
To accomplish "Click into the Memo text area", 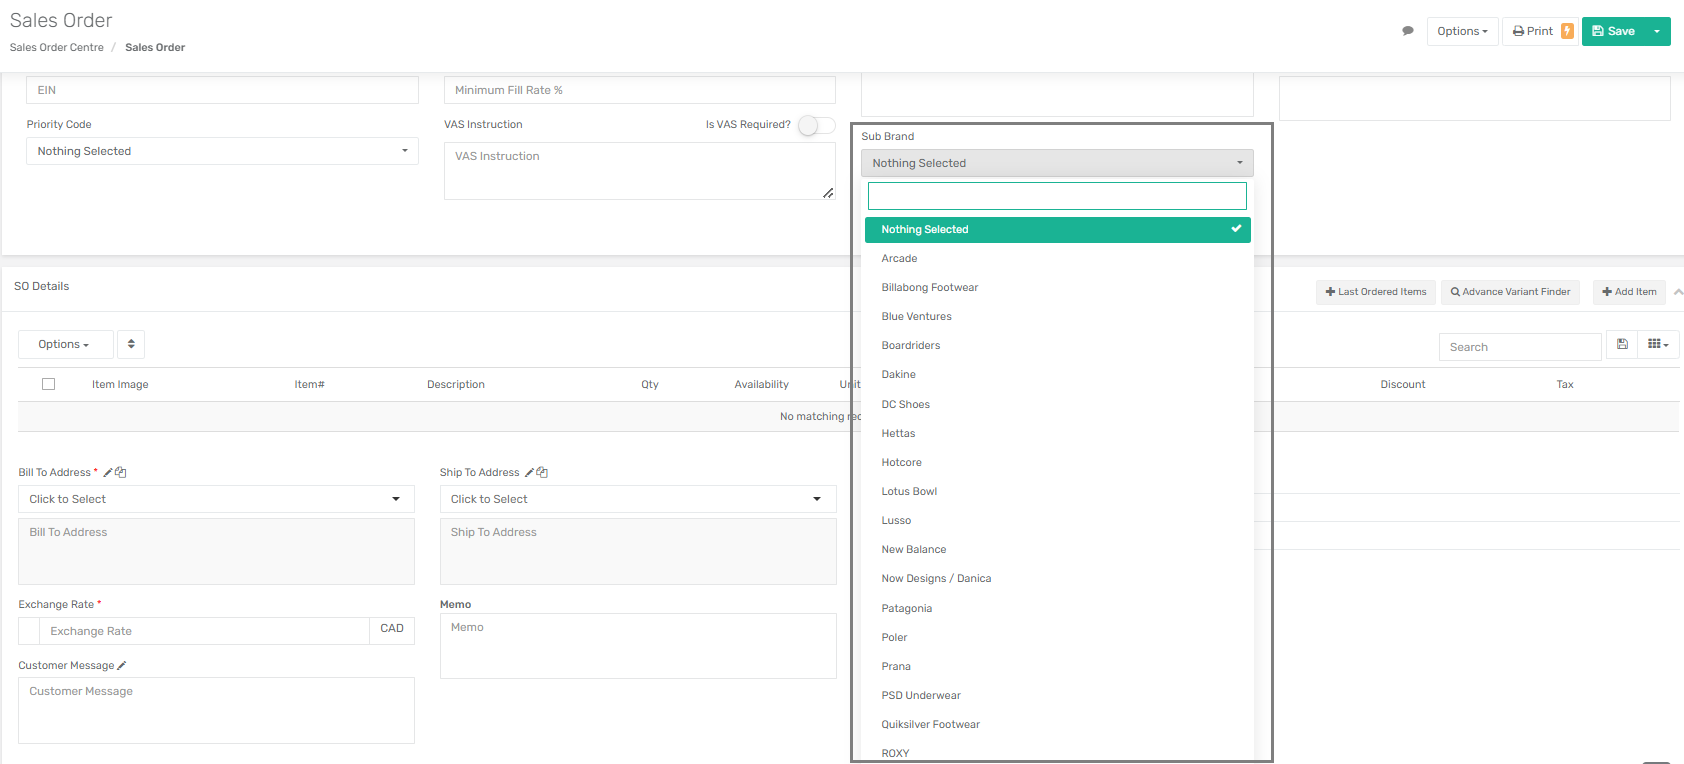I will pyautogui.click(x=638, y=646).
